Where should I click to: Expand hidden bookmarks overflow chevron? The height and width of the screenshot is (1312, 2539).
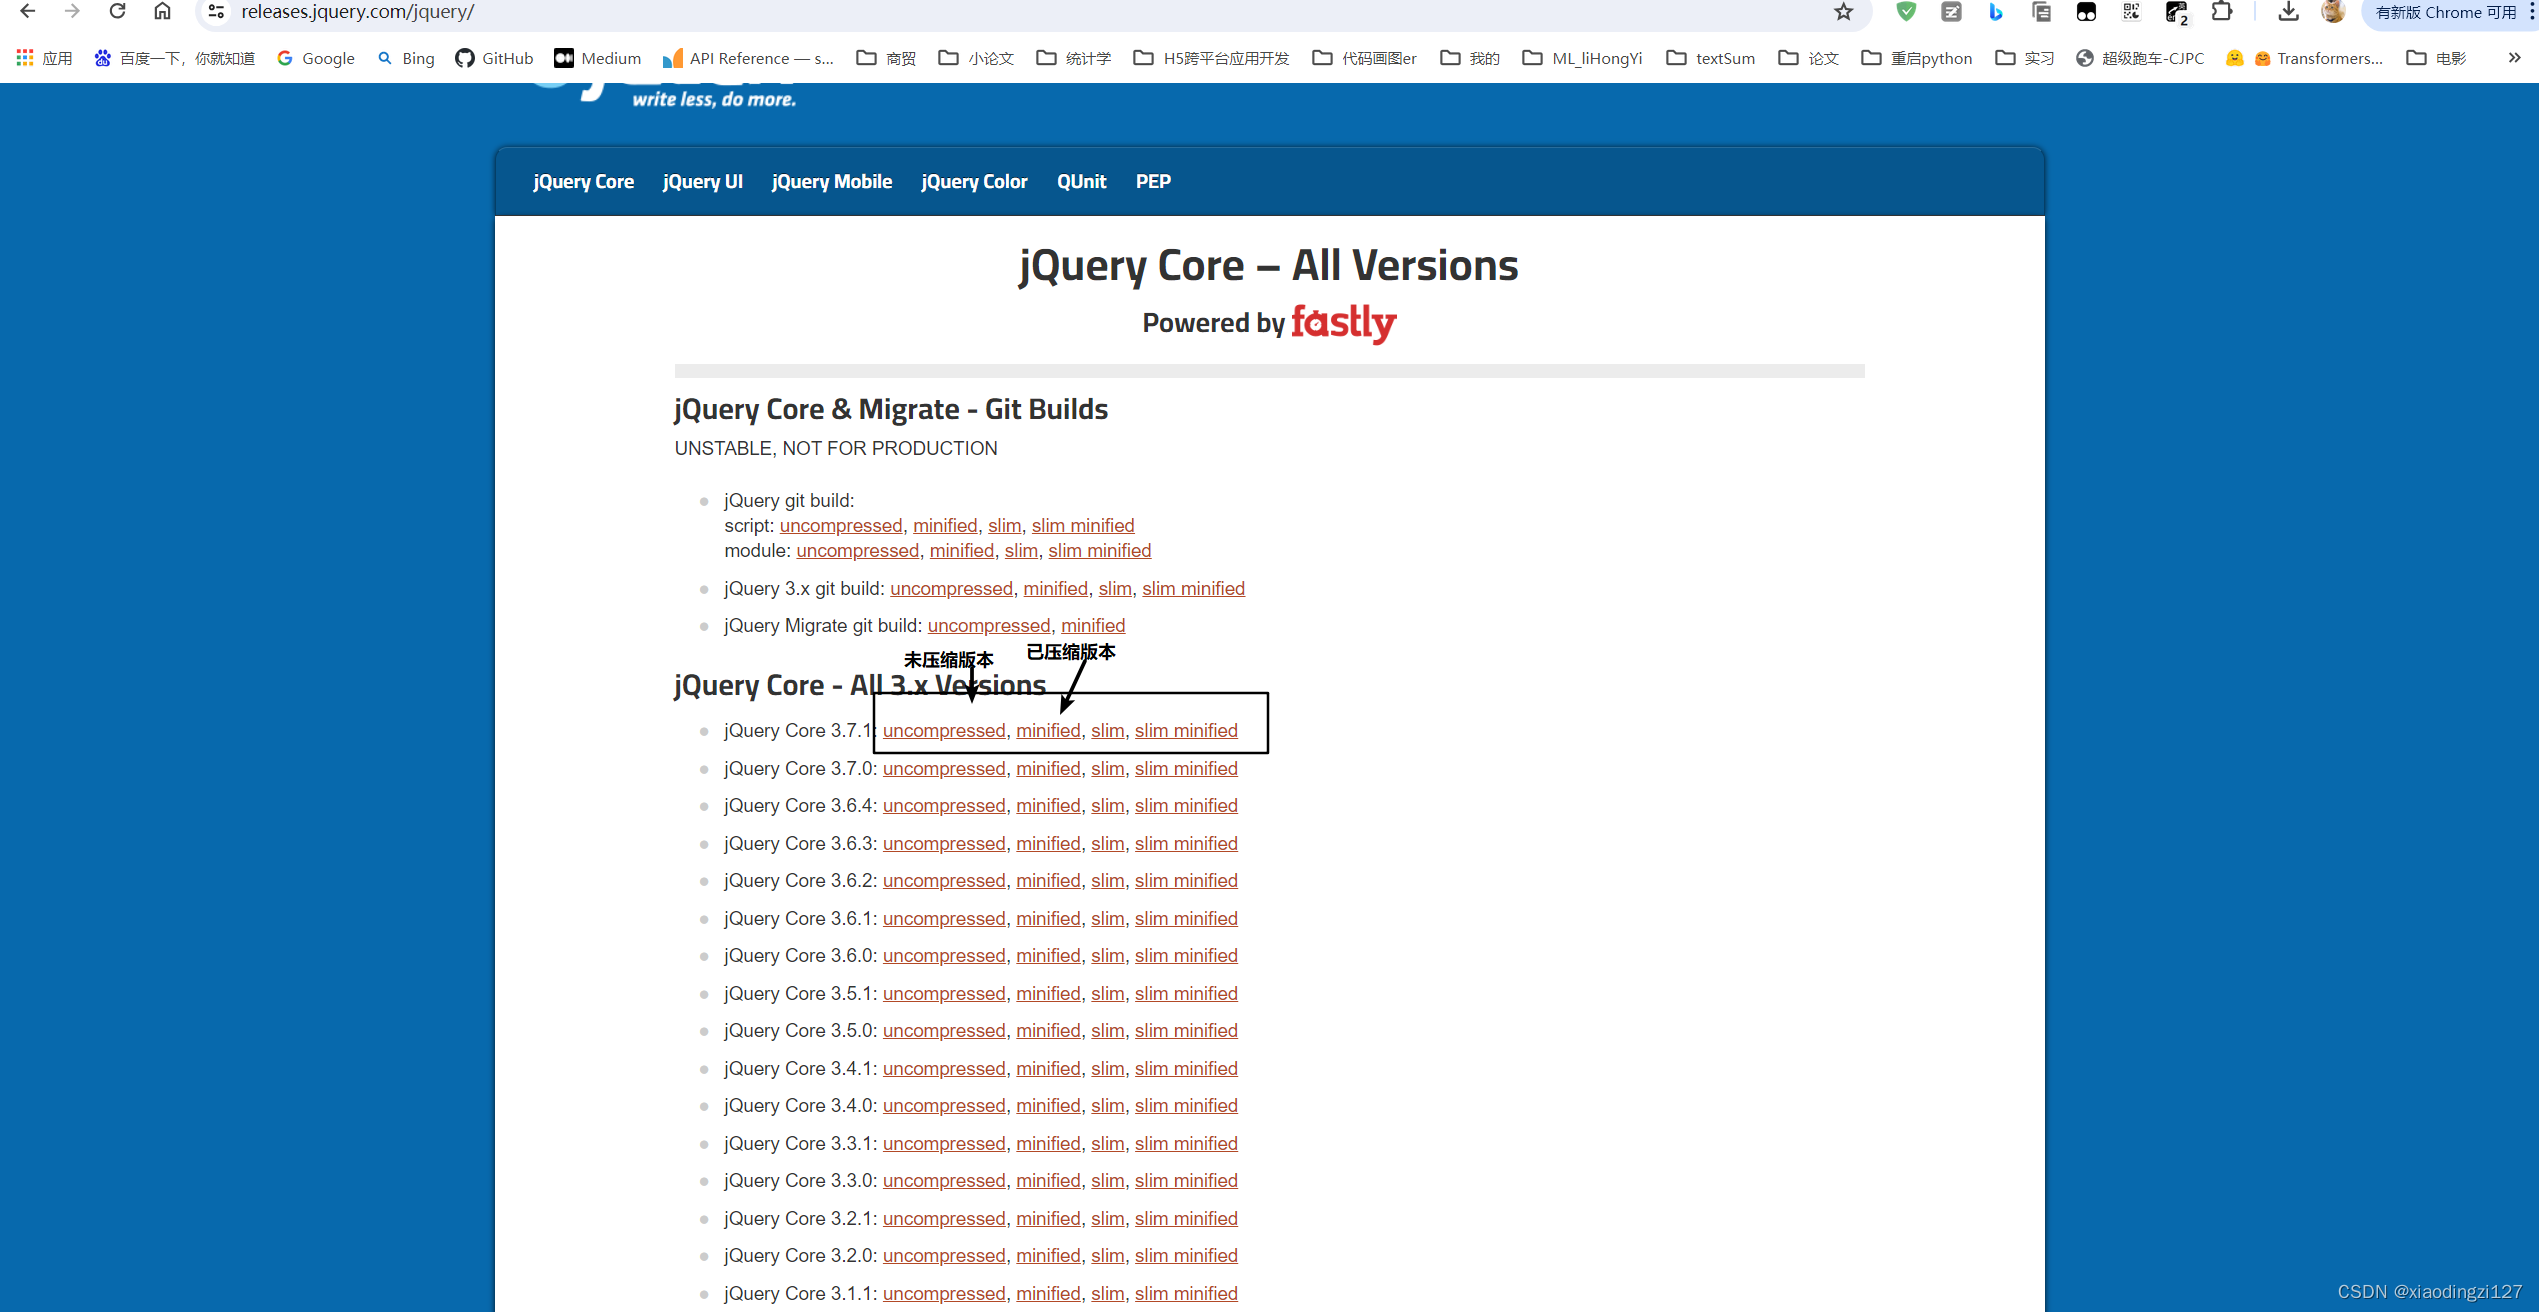2513,58
